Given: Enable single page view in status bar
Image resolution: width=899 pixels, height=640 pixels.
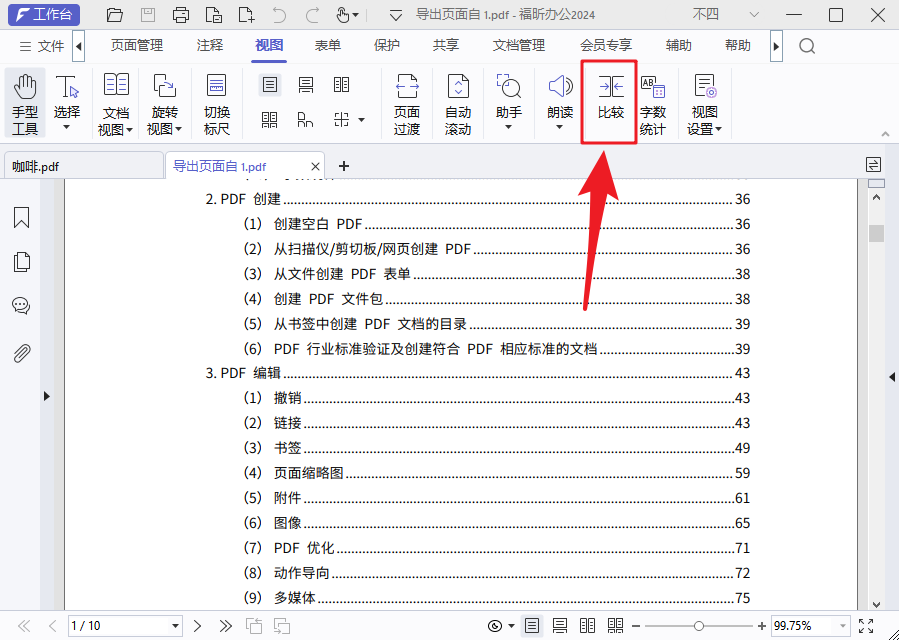Looking at the screenshot, I should click(x=532, y=626).
